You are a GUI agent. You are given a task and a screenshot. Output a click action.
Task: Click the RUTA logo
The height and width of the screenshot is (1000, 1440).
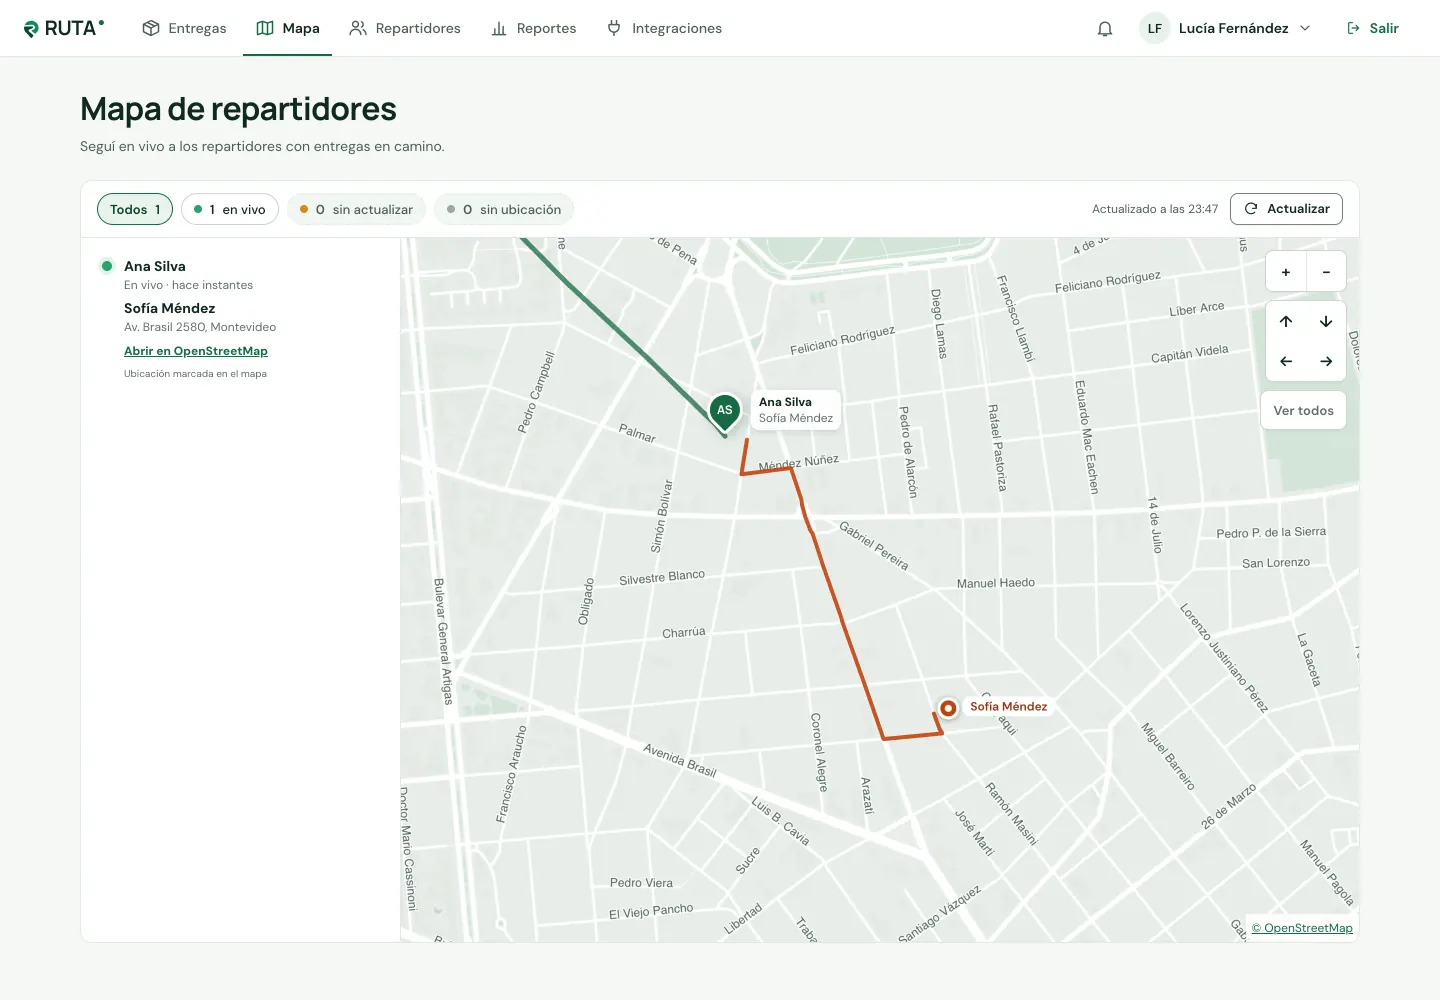[64, 28]
